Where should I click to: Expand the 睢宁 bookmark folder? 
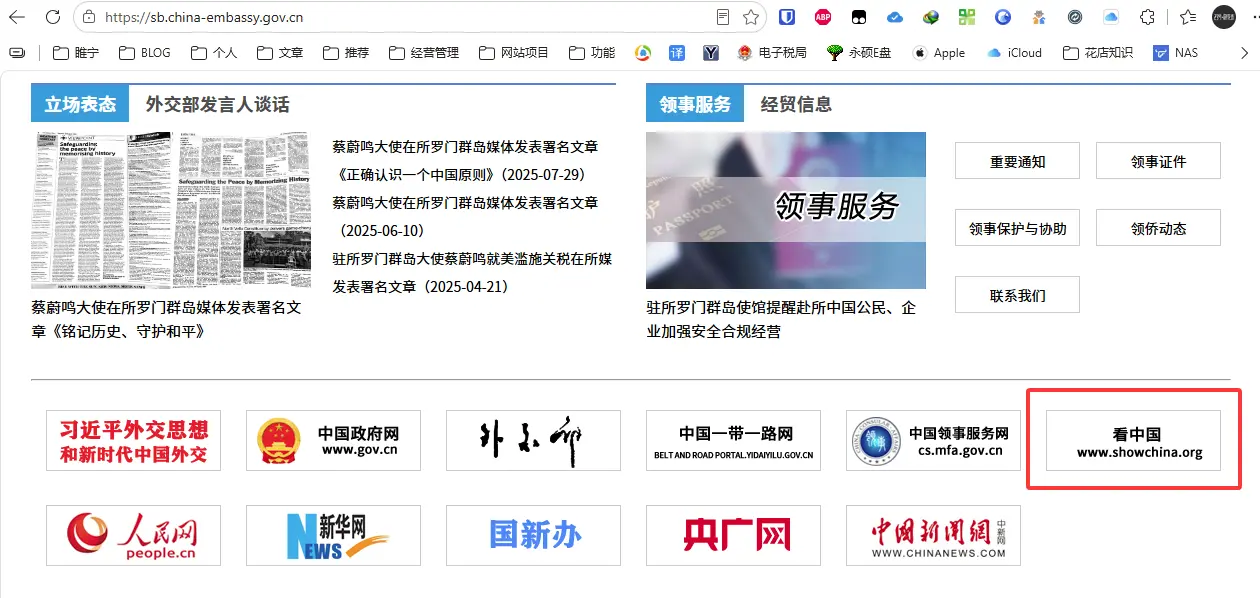(76, 52)
